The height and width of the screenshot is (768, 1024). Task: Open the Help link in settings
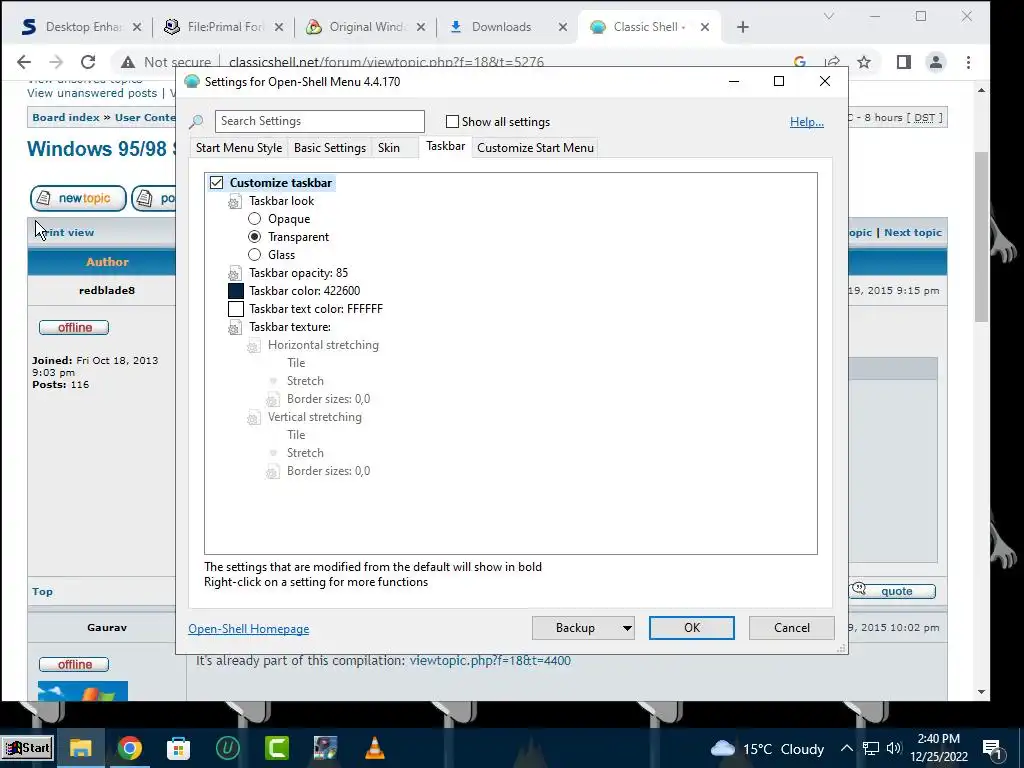coord(807,121)
